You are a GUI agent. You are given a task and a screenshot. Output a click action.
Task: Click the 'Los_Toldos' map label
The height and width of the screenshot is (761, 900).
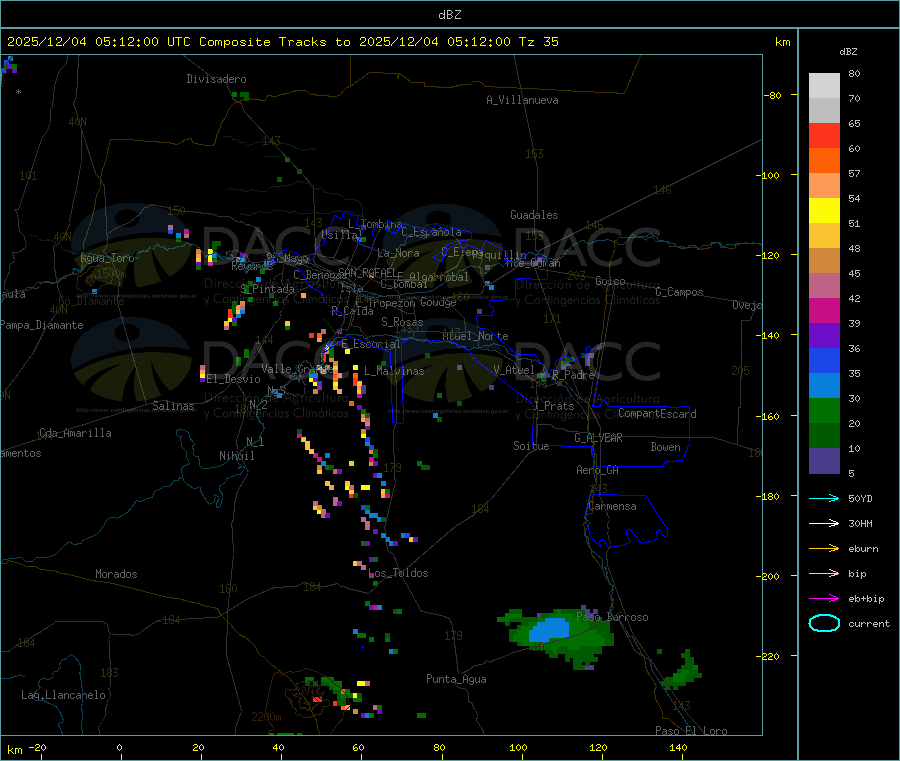click(398, 573)
